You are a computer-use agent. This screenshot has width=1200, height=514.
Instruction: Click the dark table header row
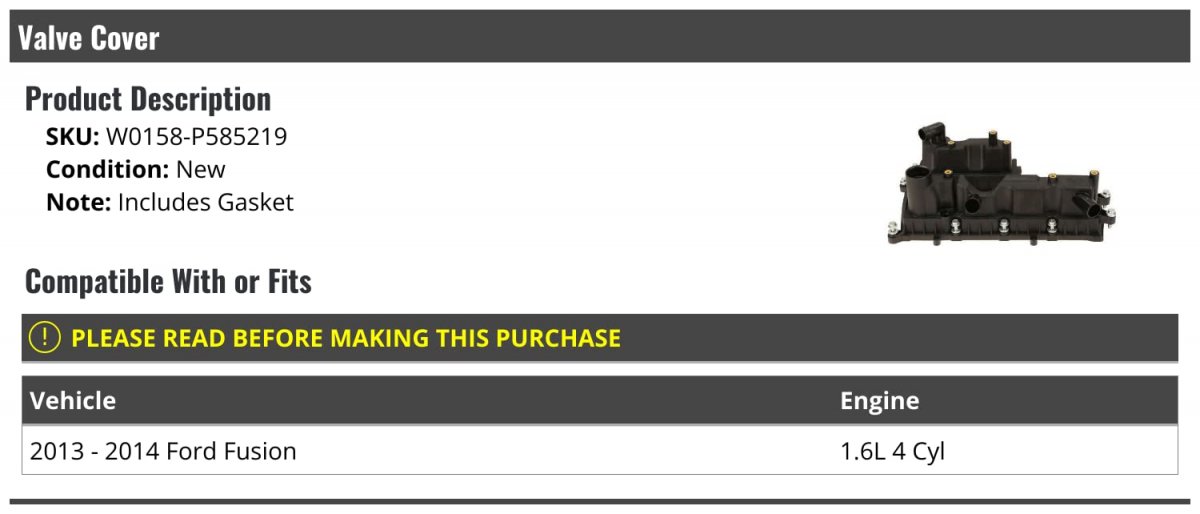[x=600, y=401]
